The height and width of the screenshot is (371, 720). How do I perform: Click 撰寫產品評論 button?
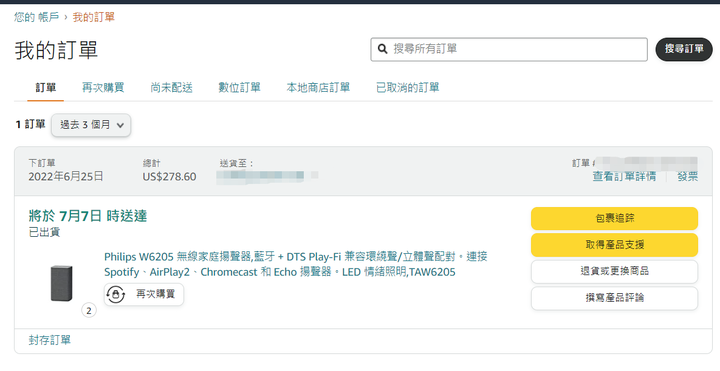point(614,298)
